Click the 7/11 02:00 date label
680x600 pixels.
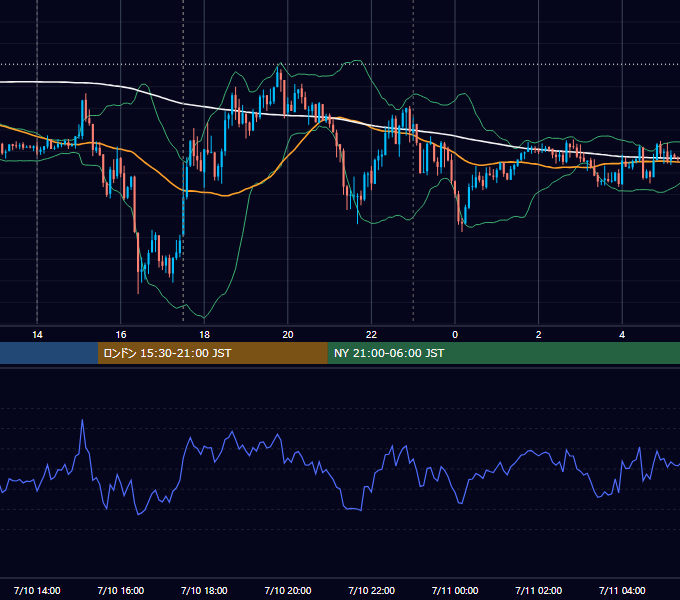click(x=539, y=590)
